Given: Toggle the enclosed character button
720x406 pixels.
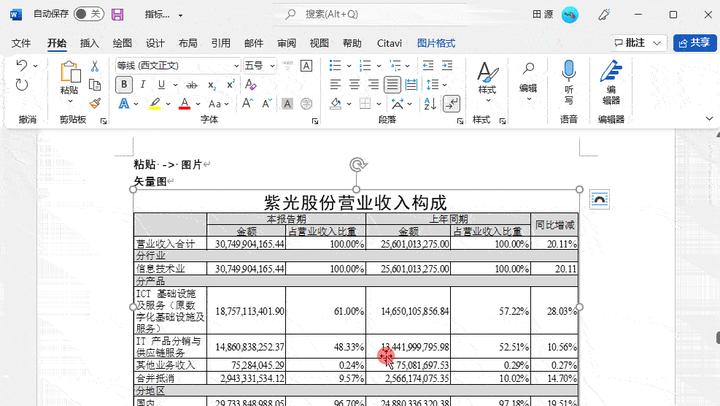Looking at the screenshot, I should click(306, 104).
